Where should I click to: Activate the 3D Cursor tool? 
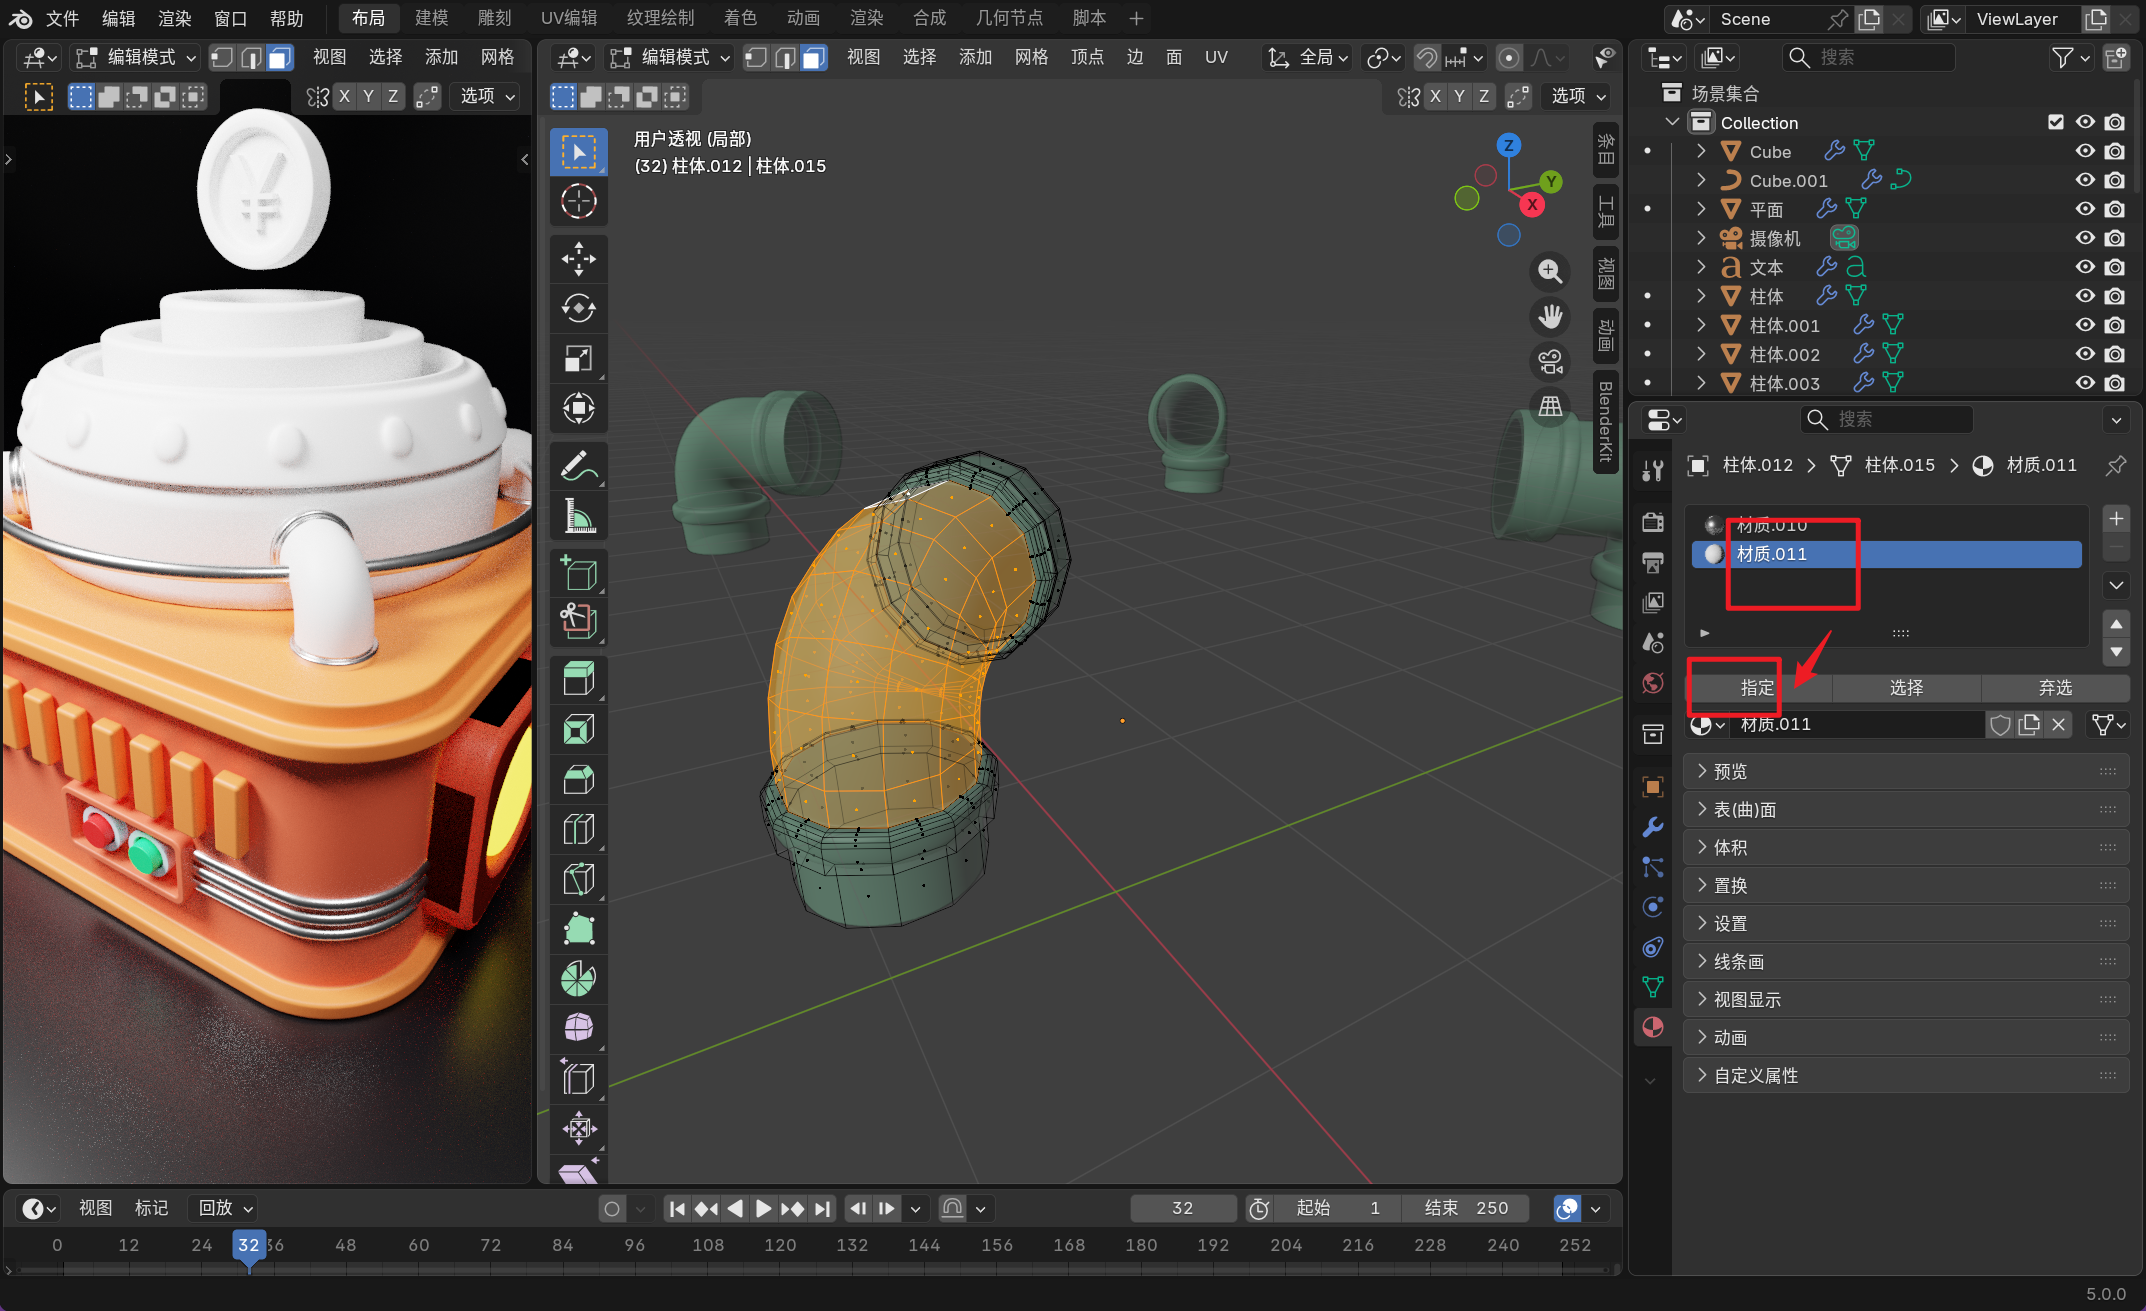(x=578, y=202)
